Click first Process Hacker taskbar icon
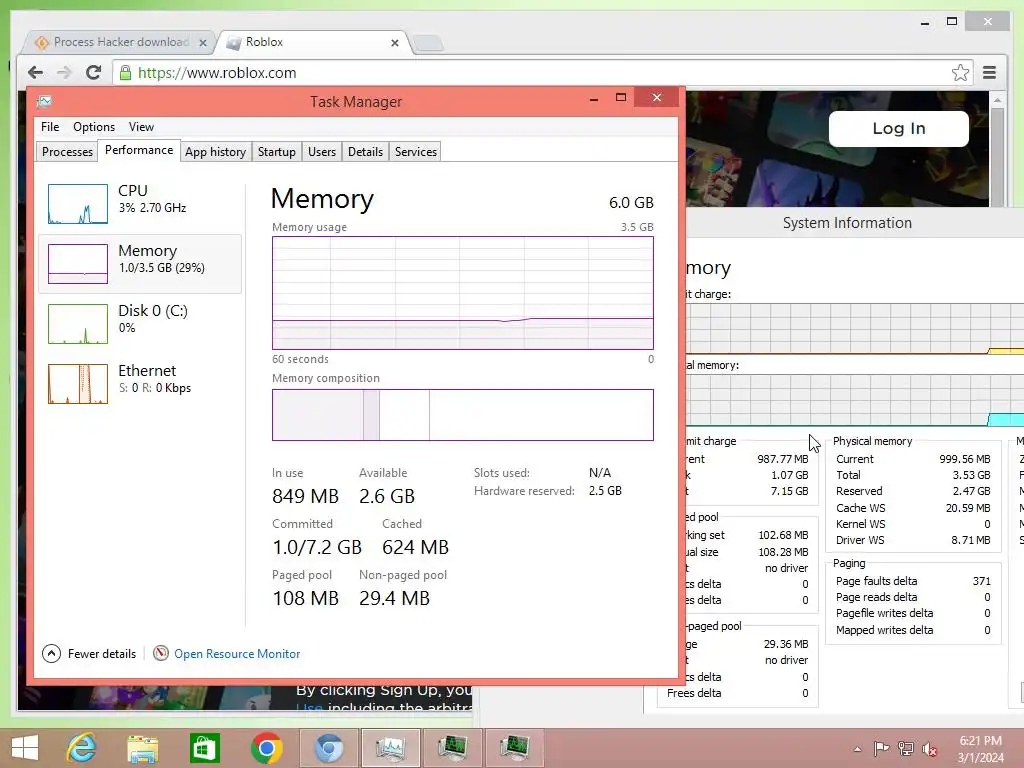 (x=452, y=748)
